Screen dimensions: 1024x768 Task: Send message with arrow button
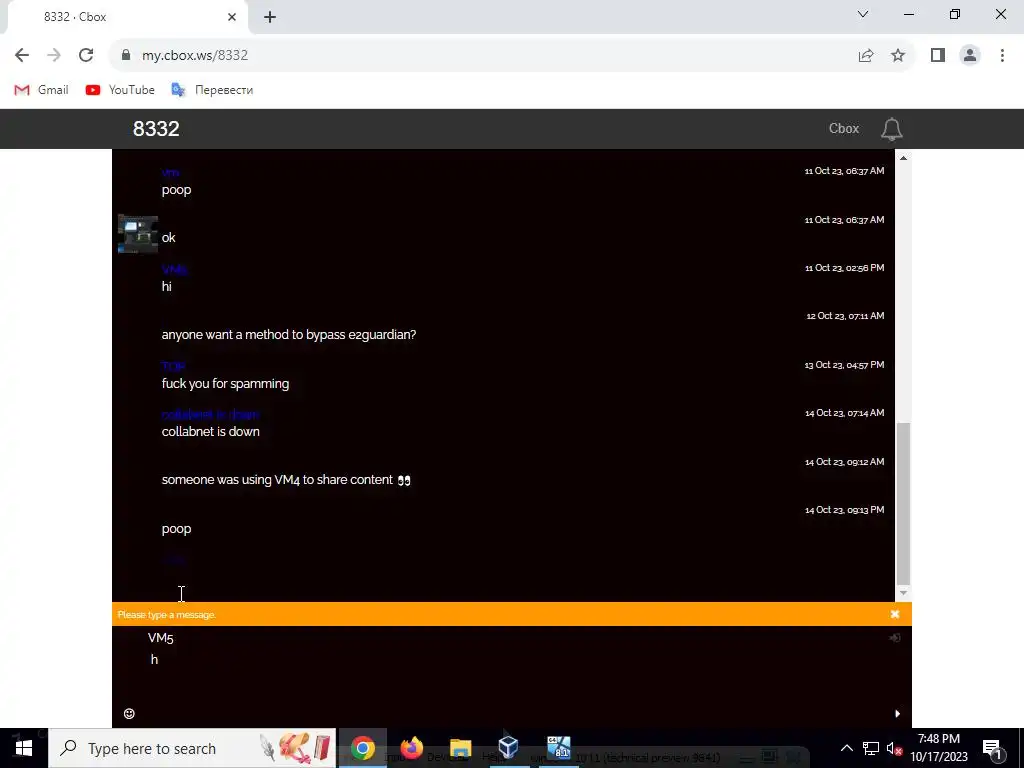pos(897,714)
